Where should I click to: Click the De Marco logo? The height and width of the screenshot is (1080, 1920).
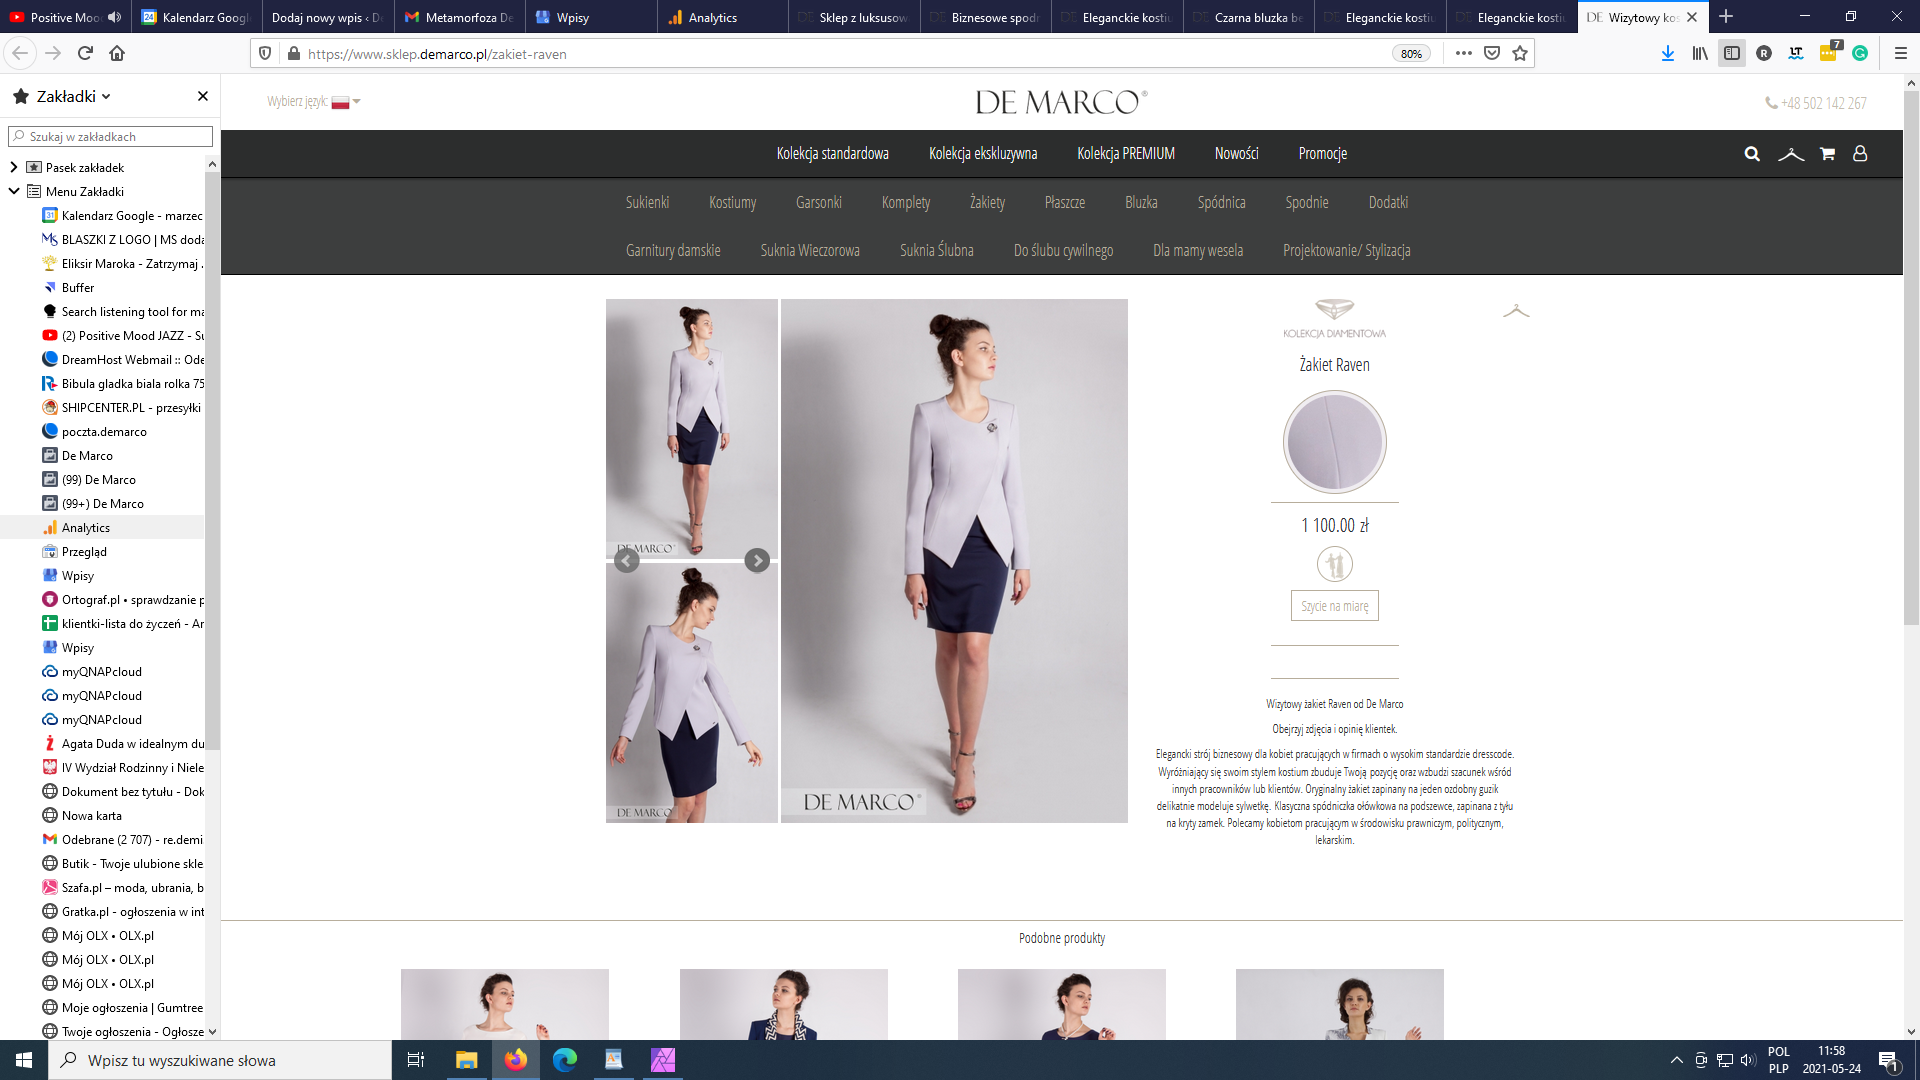point(1061,102)
